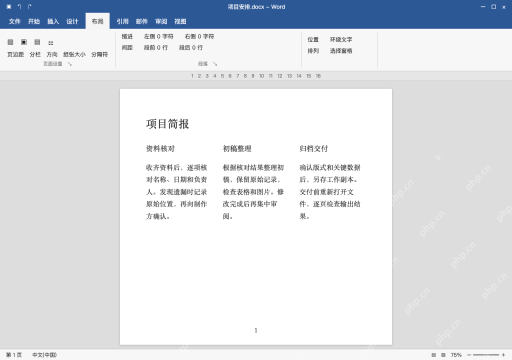The width and height of the screenshot is (512, 360).
Task: Open the 分隔符 breaks option
Action: point(99,54)
